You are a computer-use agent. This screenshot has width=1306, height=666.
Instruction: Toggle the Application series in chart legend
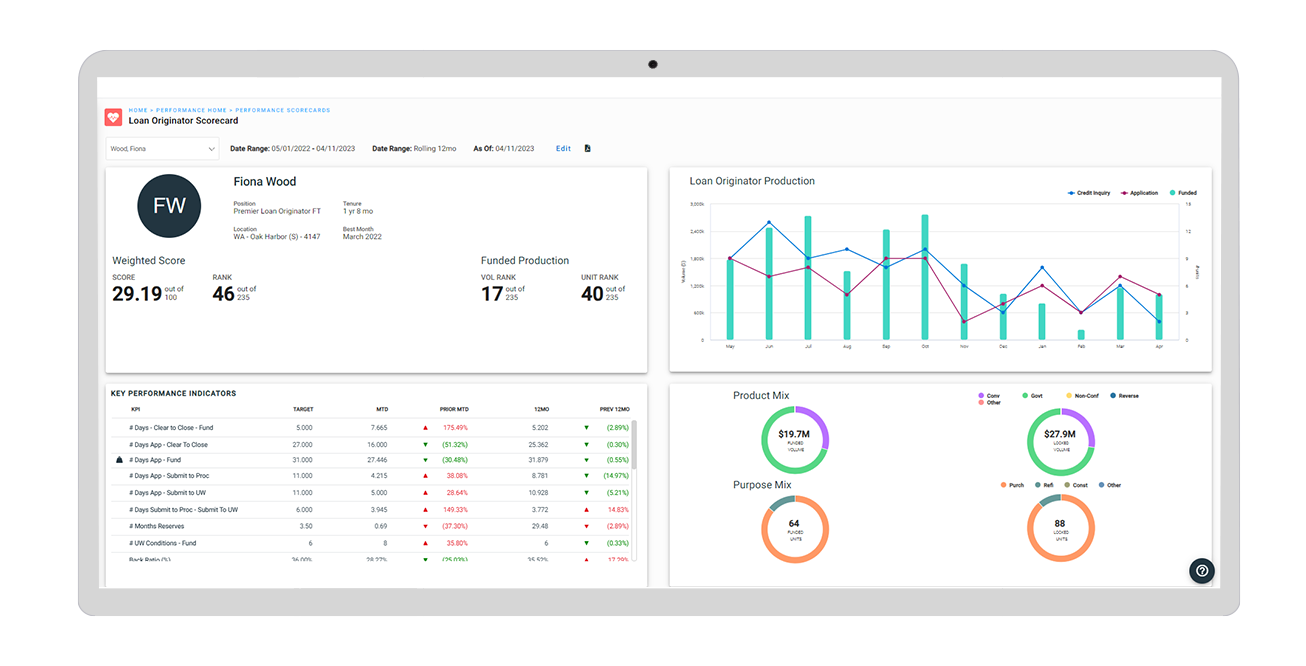[x=1139, y=193]
